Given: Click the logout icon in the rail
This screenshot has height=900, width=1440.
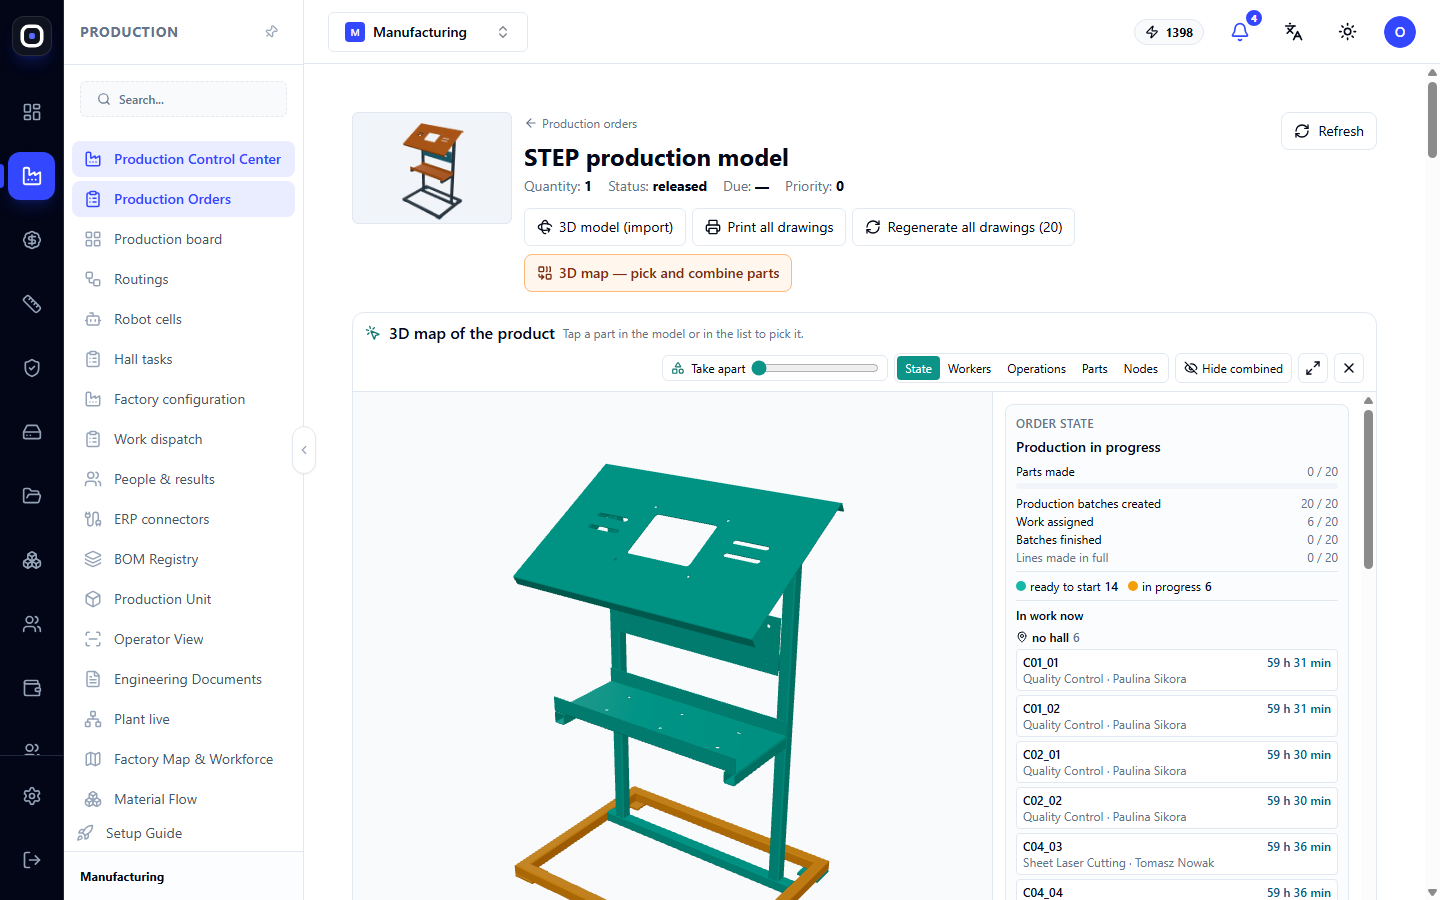Looking at the screenshot, I should (x=32, y=860).
